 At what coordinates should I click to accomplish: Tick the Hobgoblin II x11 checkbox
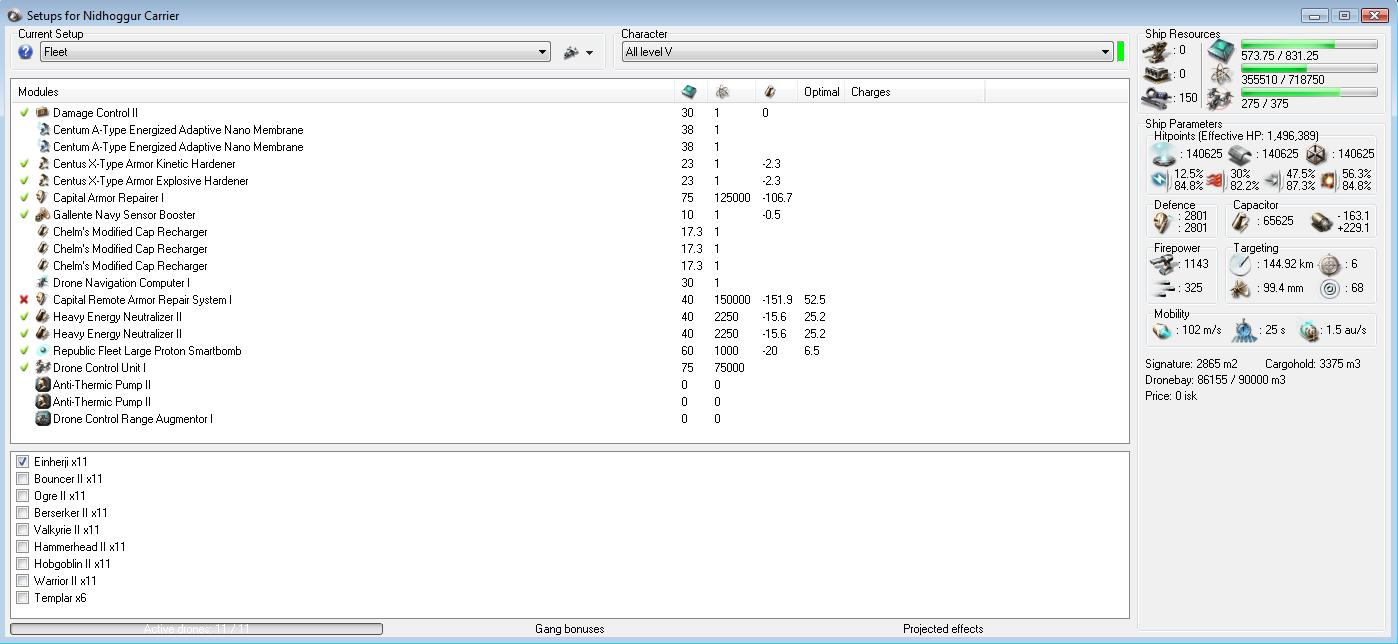[23, 564]
